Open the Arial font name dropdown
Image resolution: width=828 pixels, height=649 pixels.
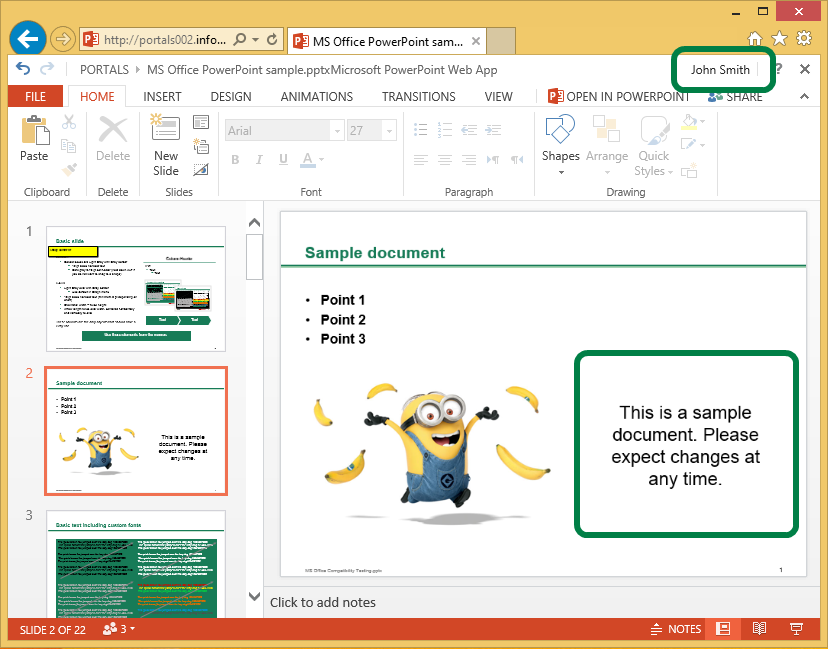pyautogui.click(x=337, y=130)
